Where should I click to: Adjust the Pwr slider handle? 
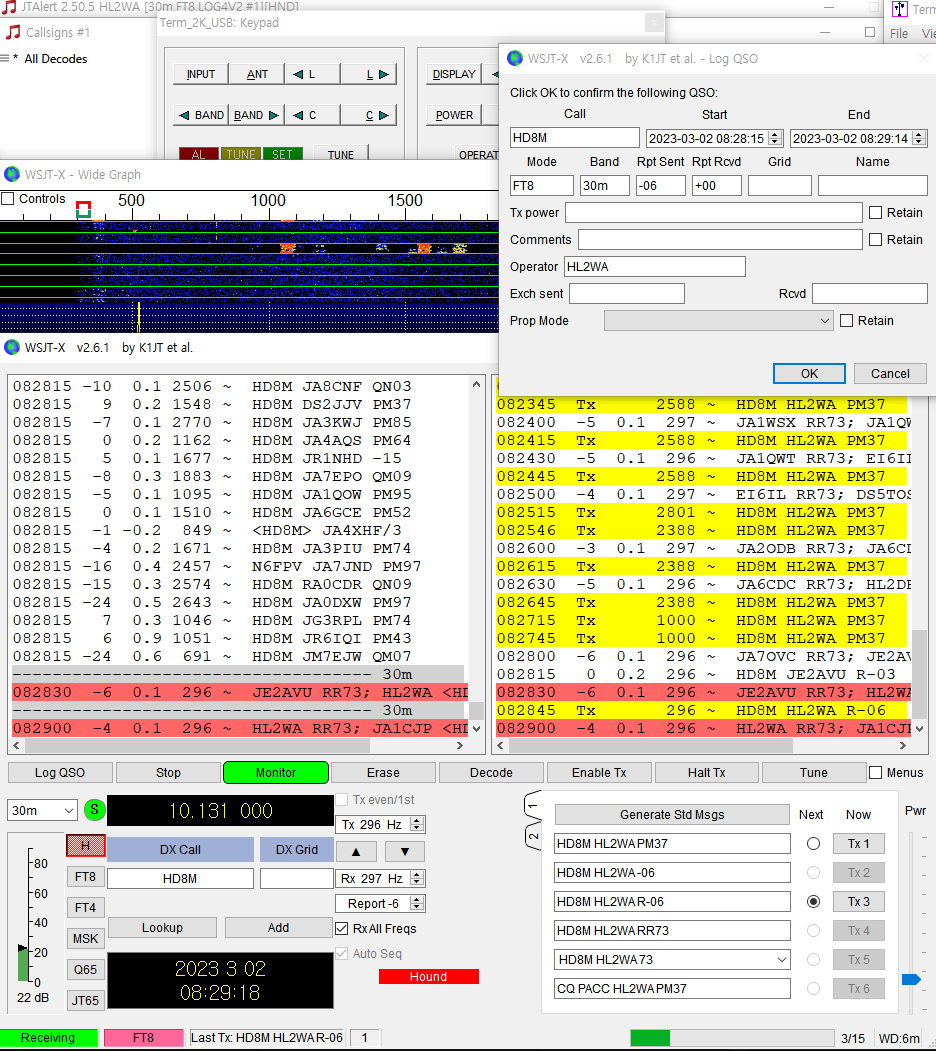pos(911,979)
